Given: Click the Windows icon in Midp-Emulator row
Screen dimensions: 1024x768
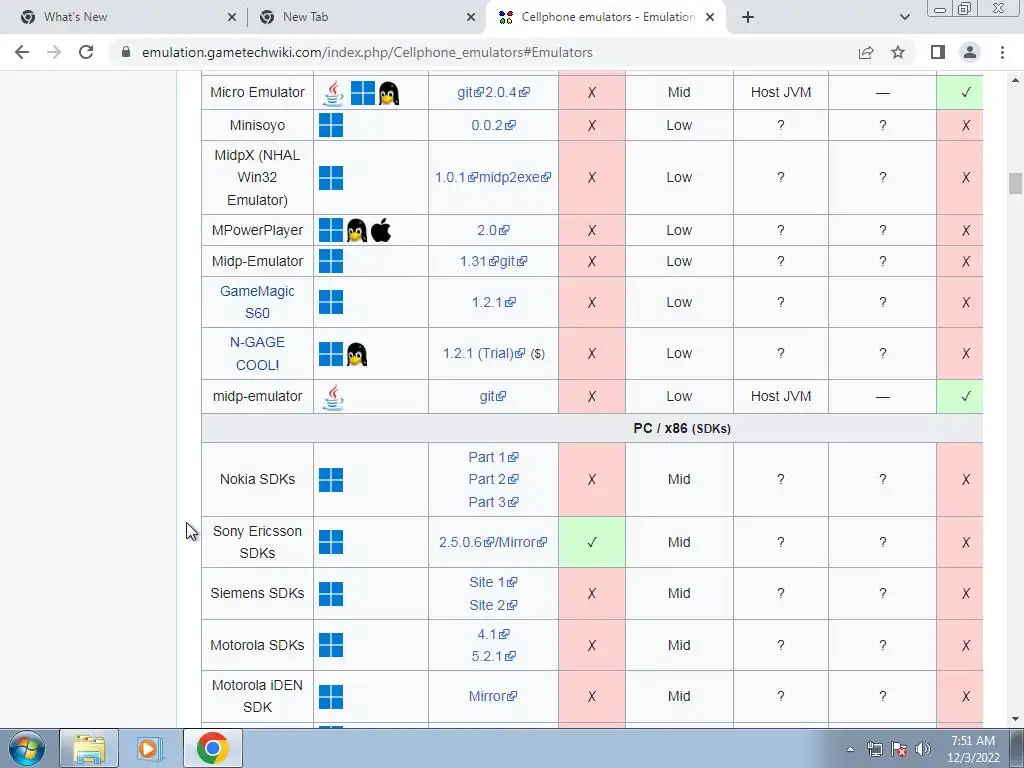Looking at the screenshot, I should coord(331,261).
